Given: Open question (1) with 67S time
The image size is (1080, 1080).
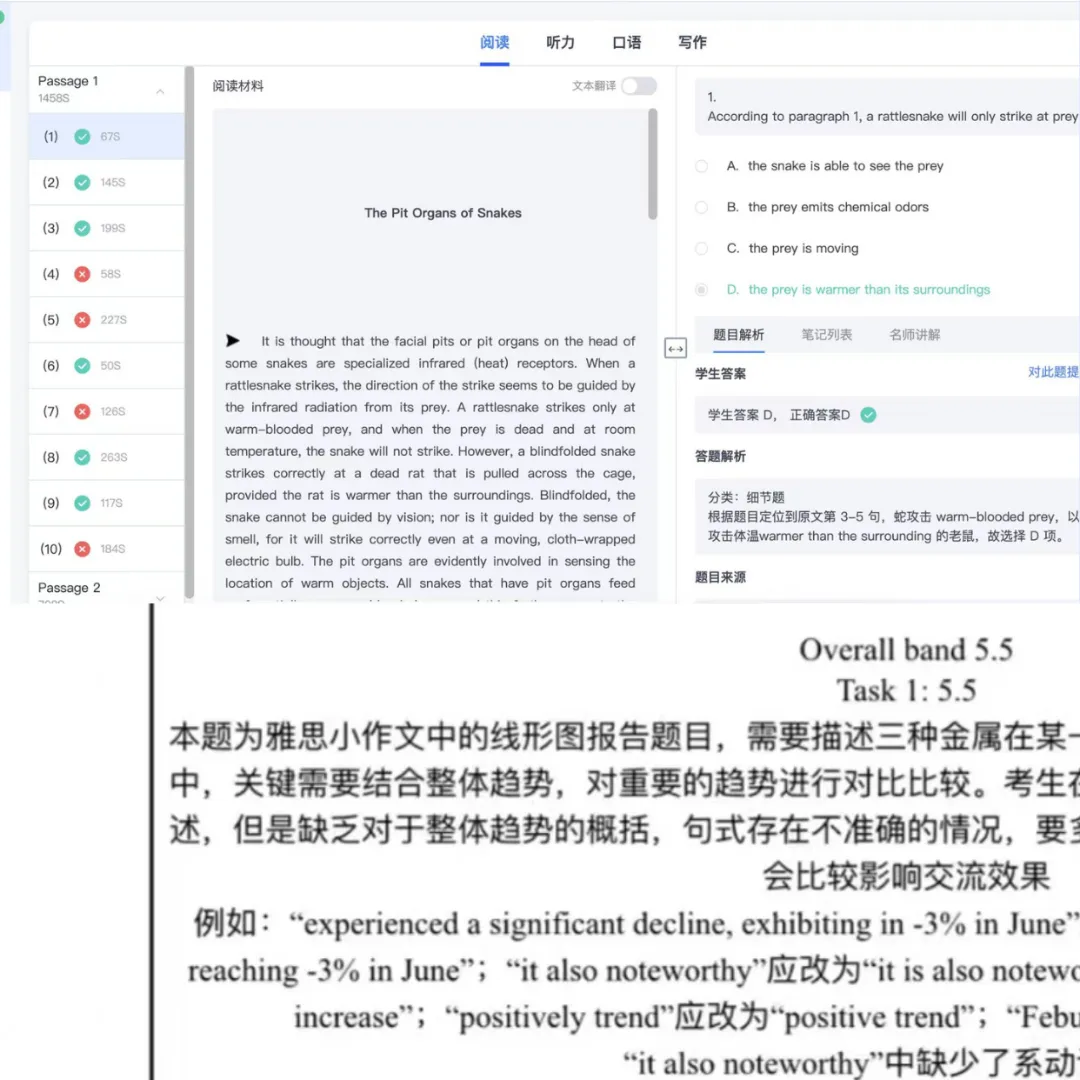Looking at the screenshot, I should pyautogui.click(x=107, y=136).
